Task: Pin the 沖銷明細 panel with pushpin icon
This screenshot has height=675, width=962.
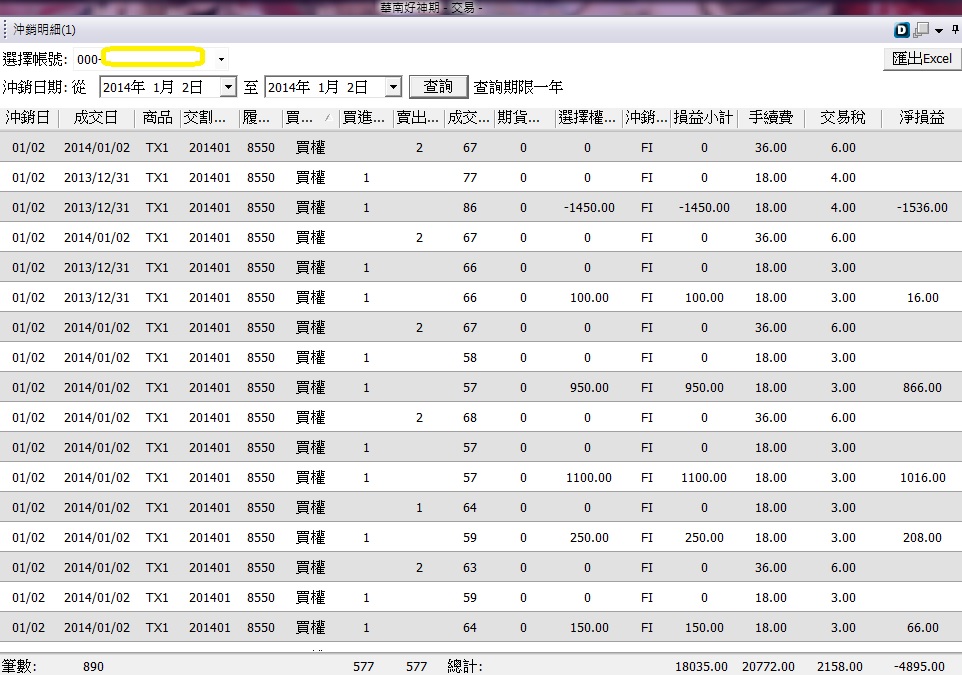Action: pos(955,29)
